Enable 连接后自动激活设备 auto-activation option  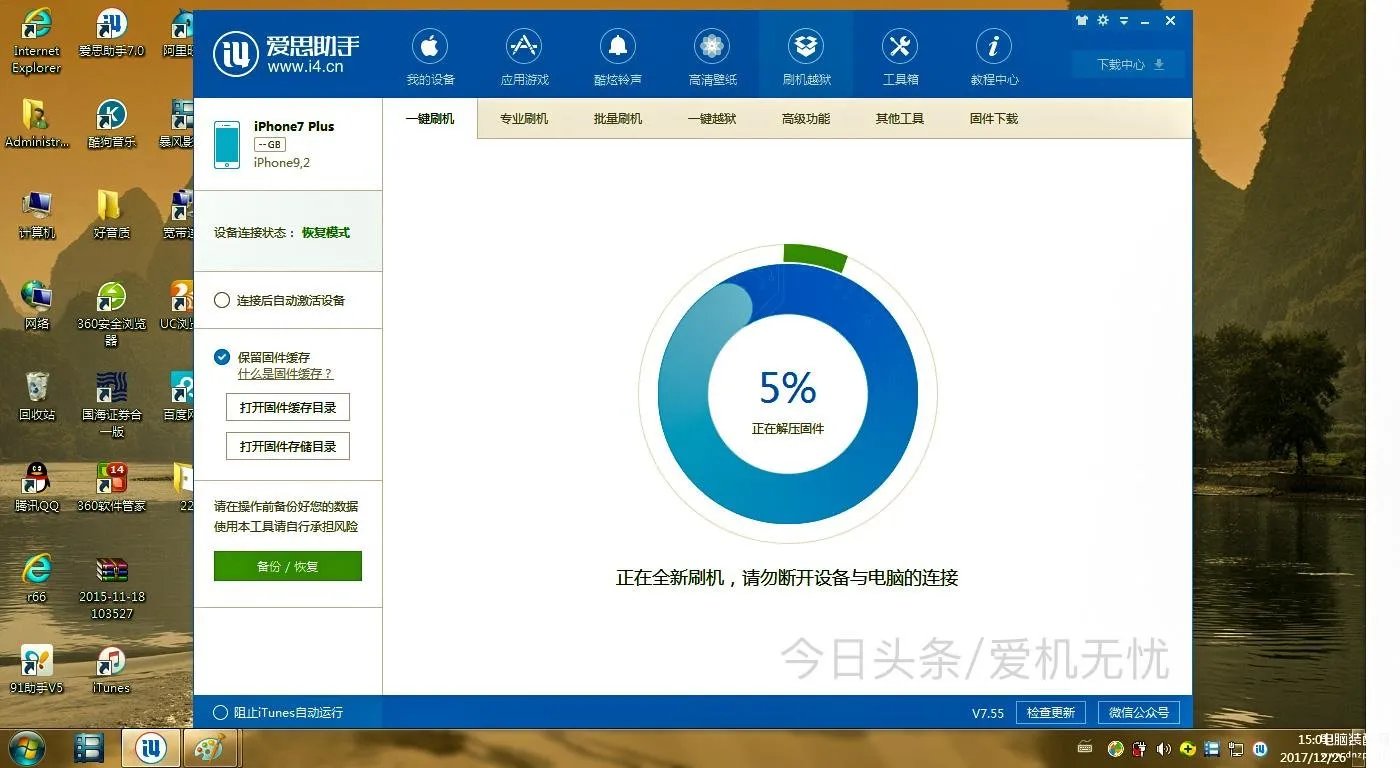pos(221,299)
